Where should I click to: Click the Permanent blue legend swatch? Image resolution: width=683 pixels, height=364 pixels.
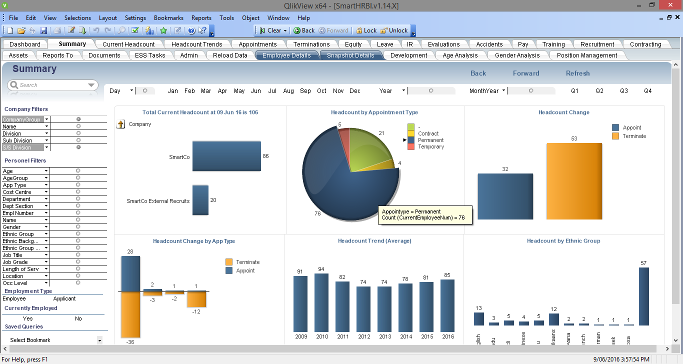click(x=411, y=140)
